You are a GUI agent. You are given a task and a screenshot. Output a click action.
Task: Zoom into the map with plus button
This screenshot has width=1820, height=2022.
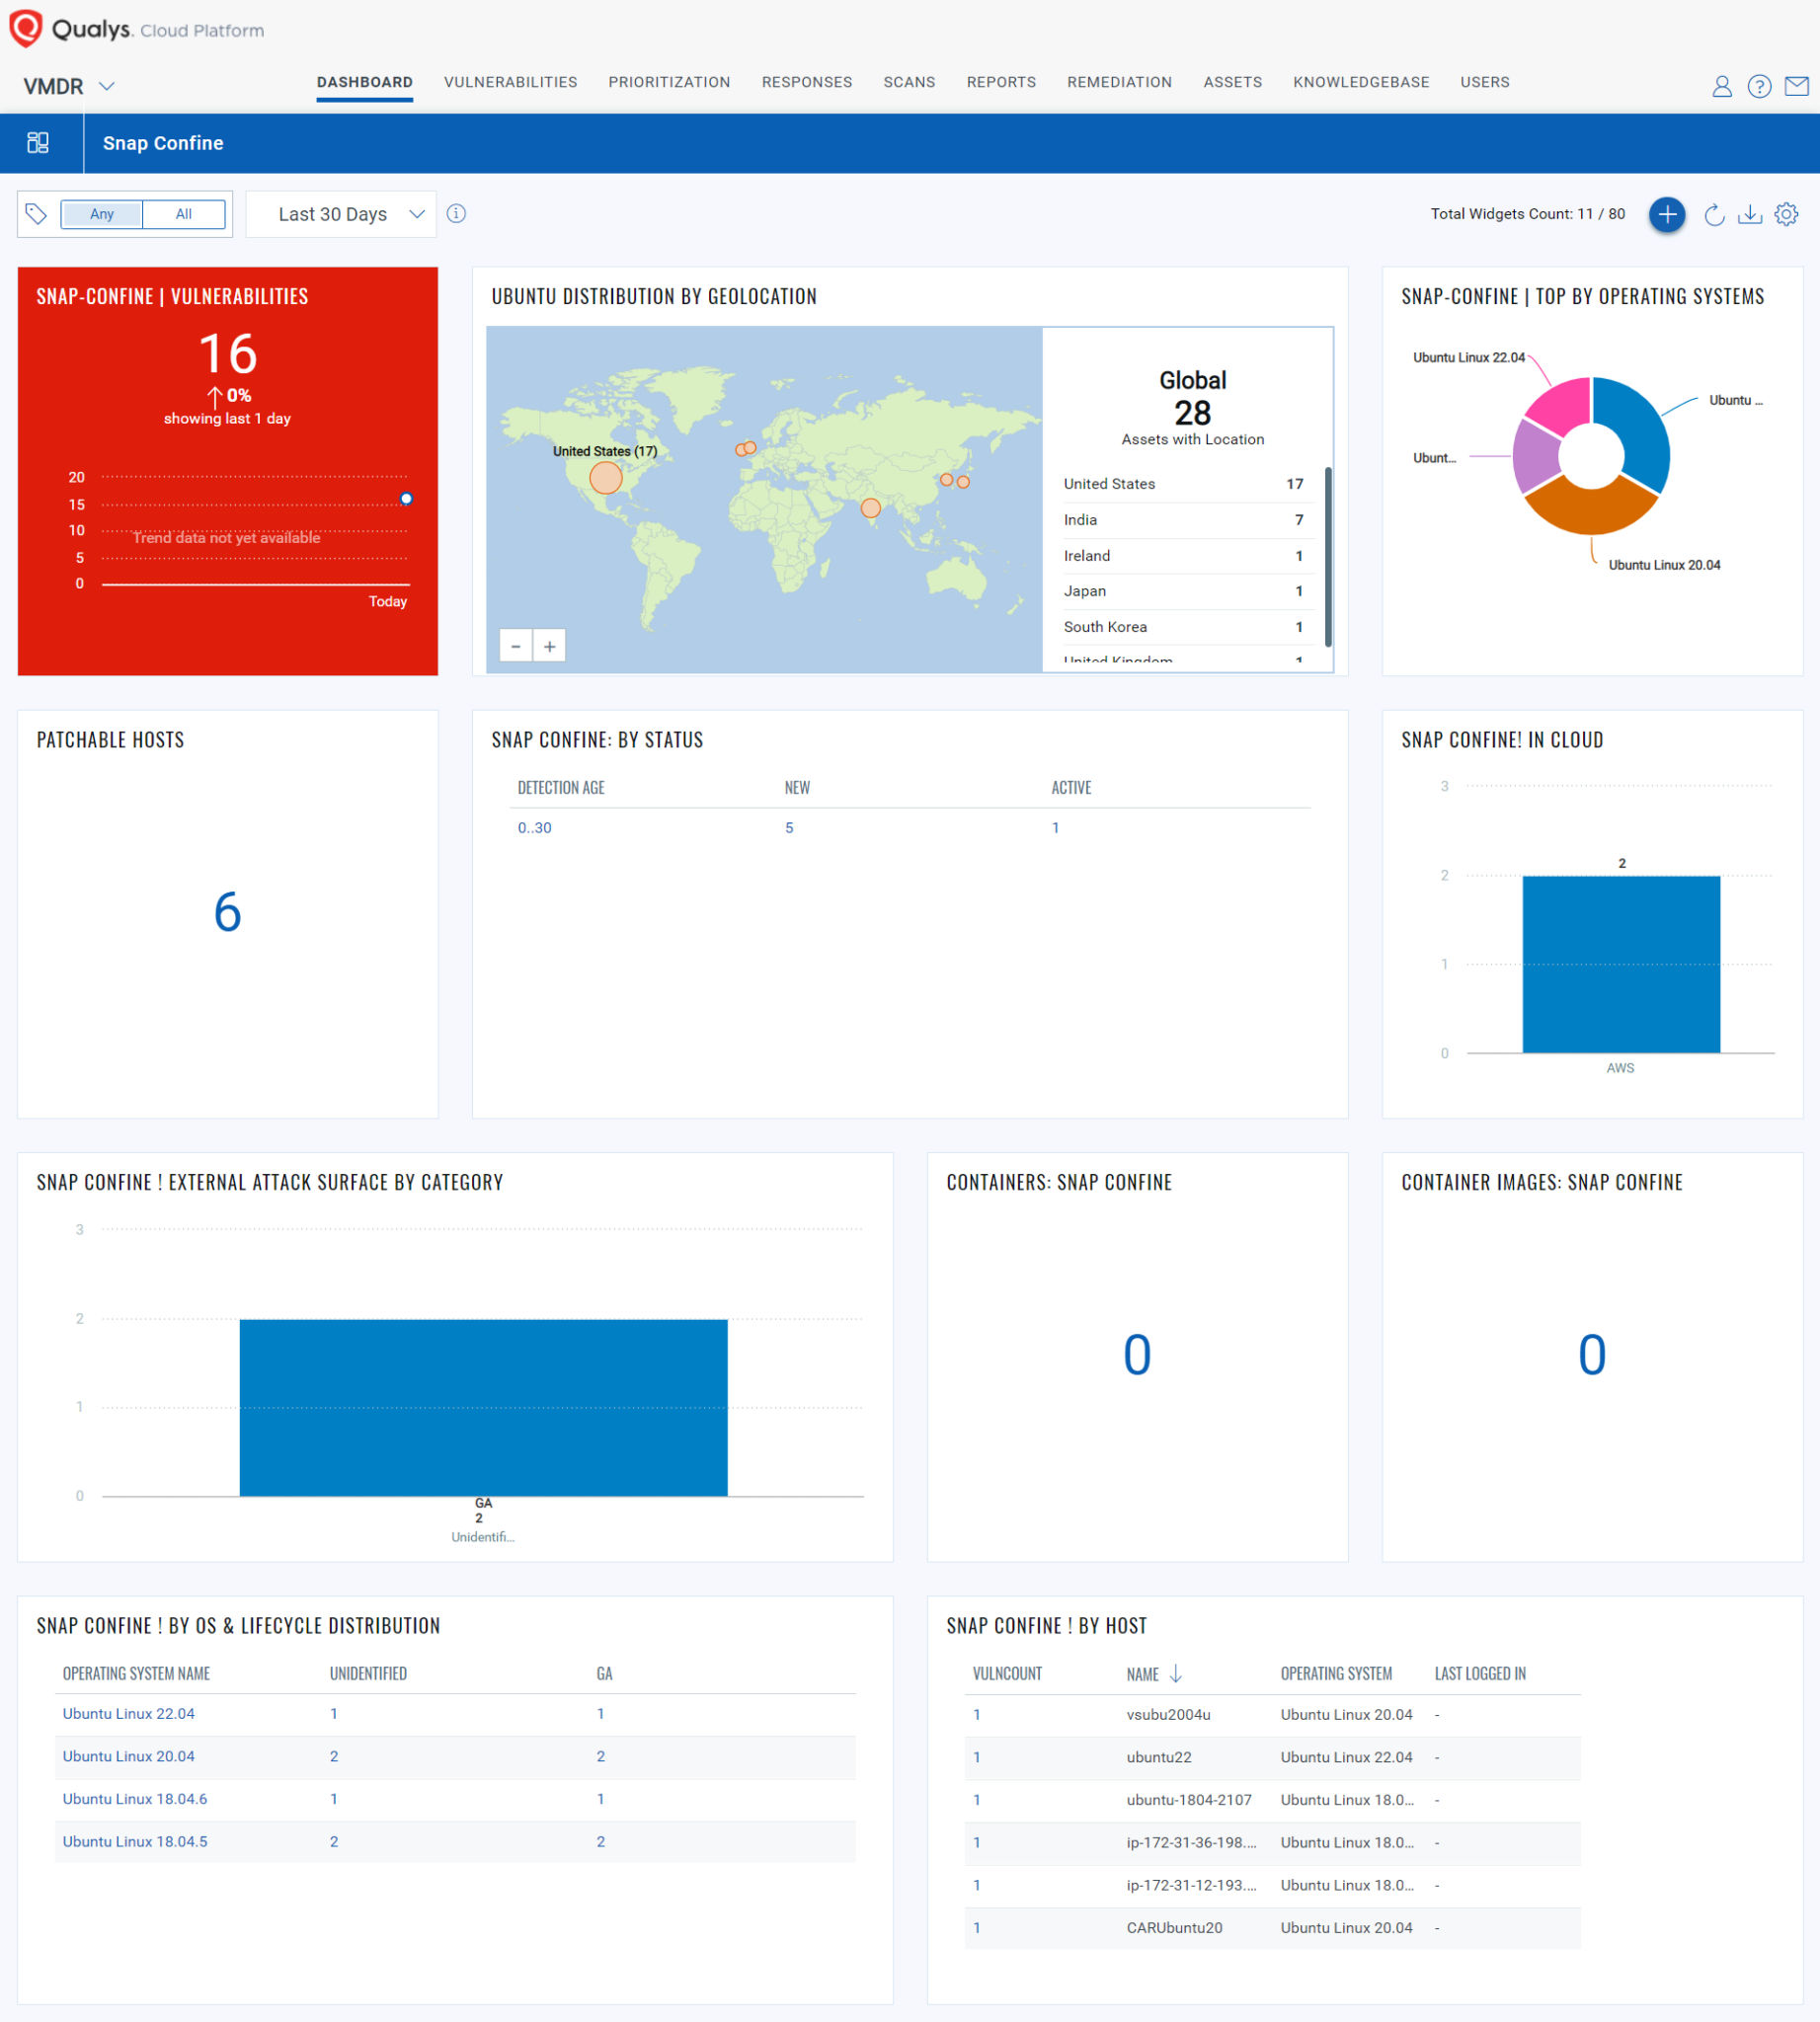click(549, 646)
